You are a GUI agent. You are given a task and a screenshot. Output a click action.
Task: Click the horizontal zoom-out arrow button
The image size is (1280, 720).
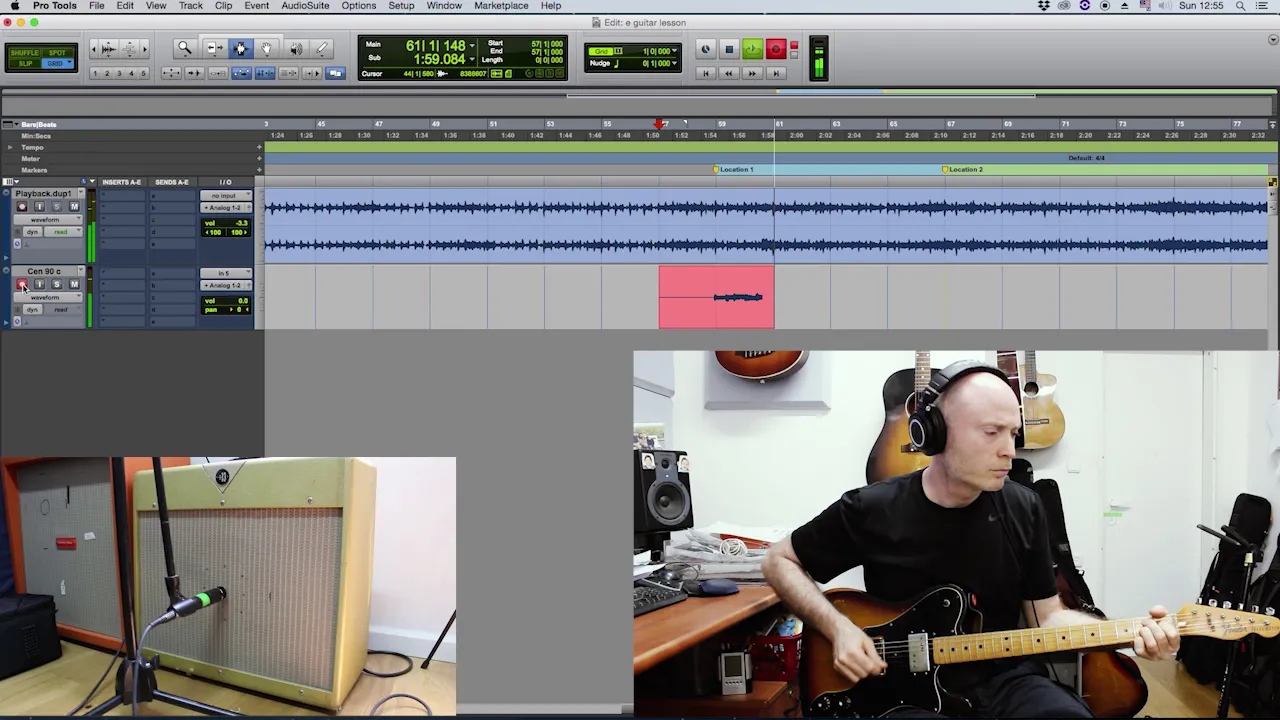coord(94,49)
